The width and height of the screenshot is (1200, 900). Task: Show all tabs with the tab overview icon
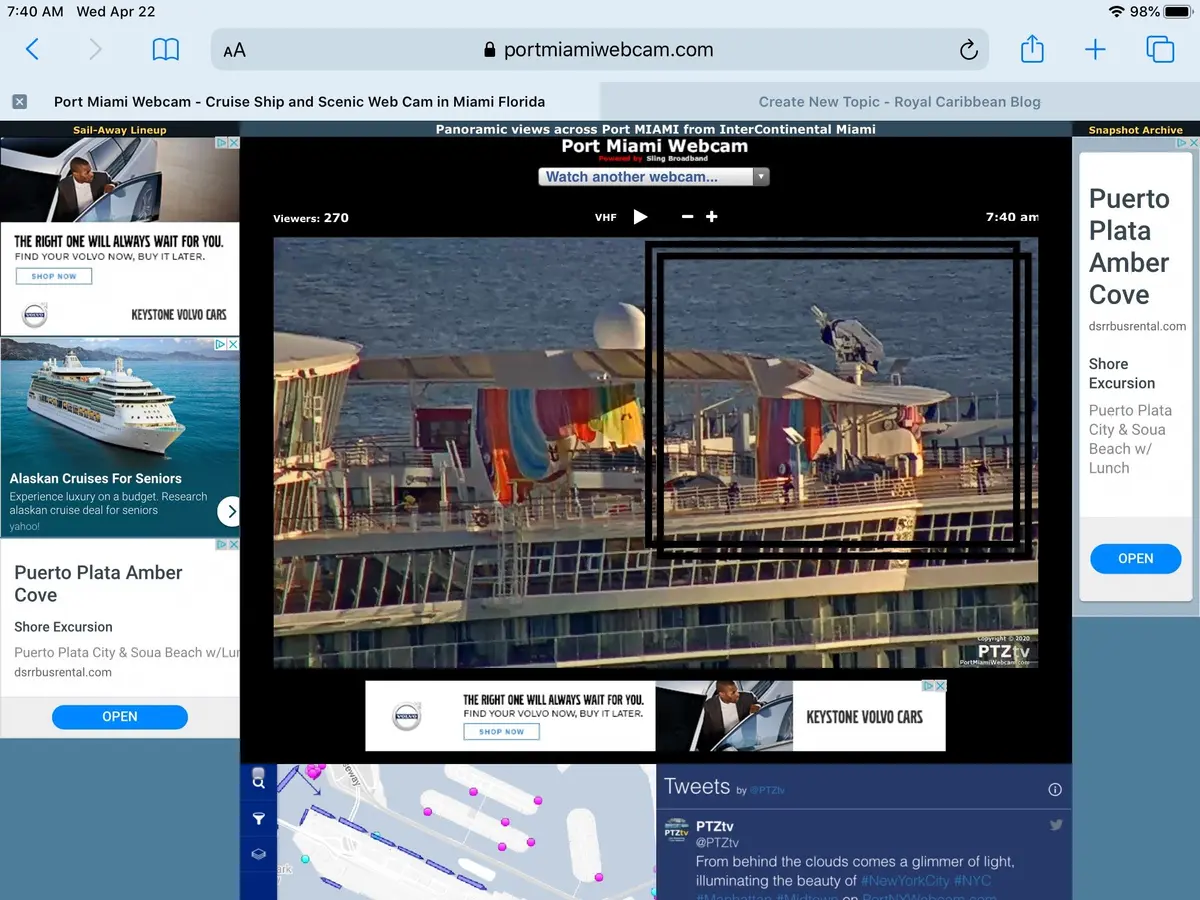1159,50
